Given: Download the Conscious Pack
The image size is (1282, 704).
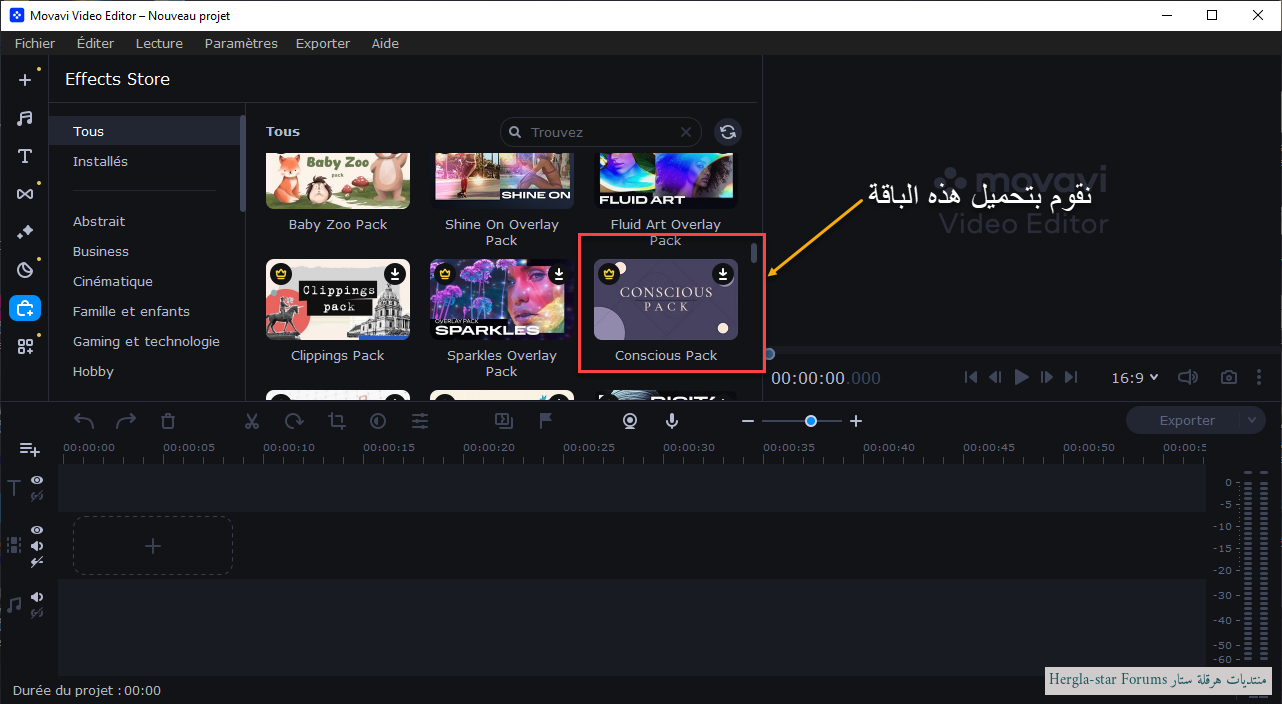Looking at the screenshot, I should 723,273.
